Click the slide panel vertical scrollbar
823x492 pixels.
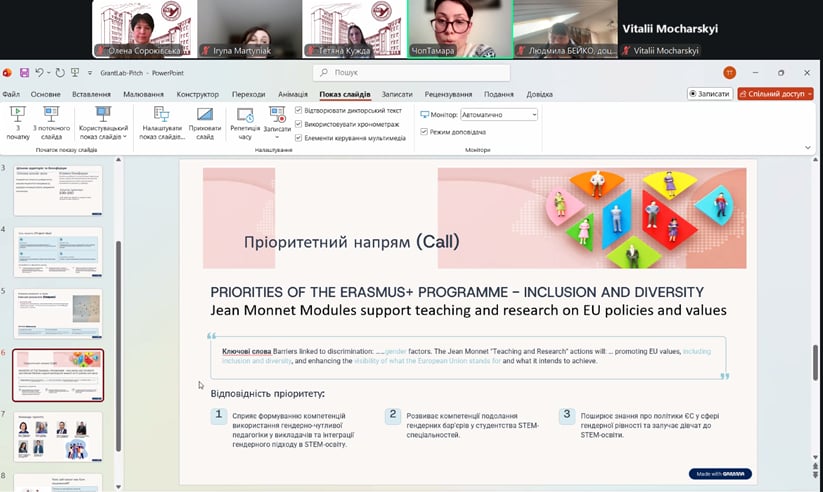click(x=118, y=300)
